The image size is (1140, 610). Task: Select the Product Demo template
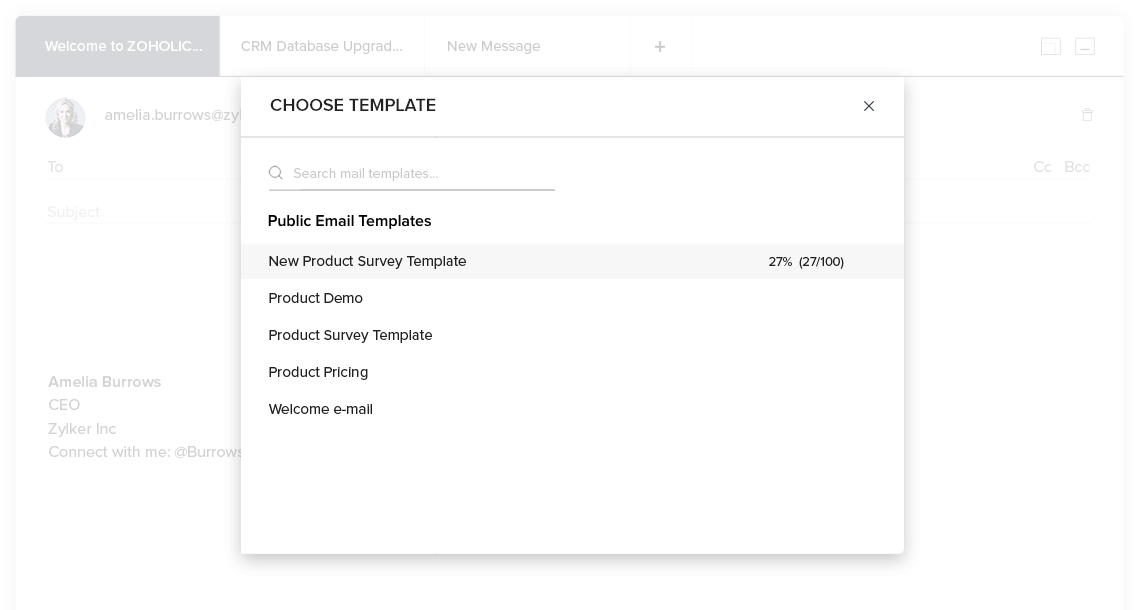[315, 298]
